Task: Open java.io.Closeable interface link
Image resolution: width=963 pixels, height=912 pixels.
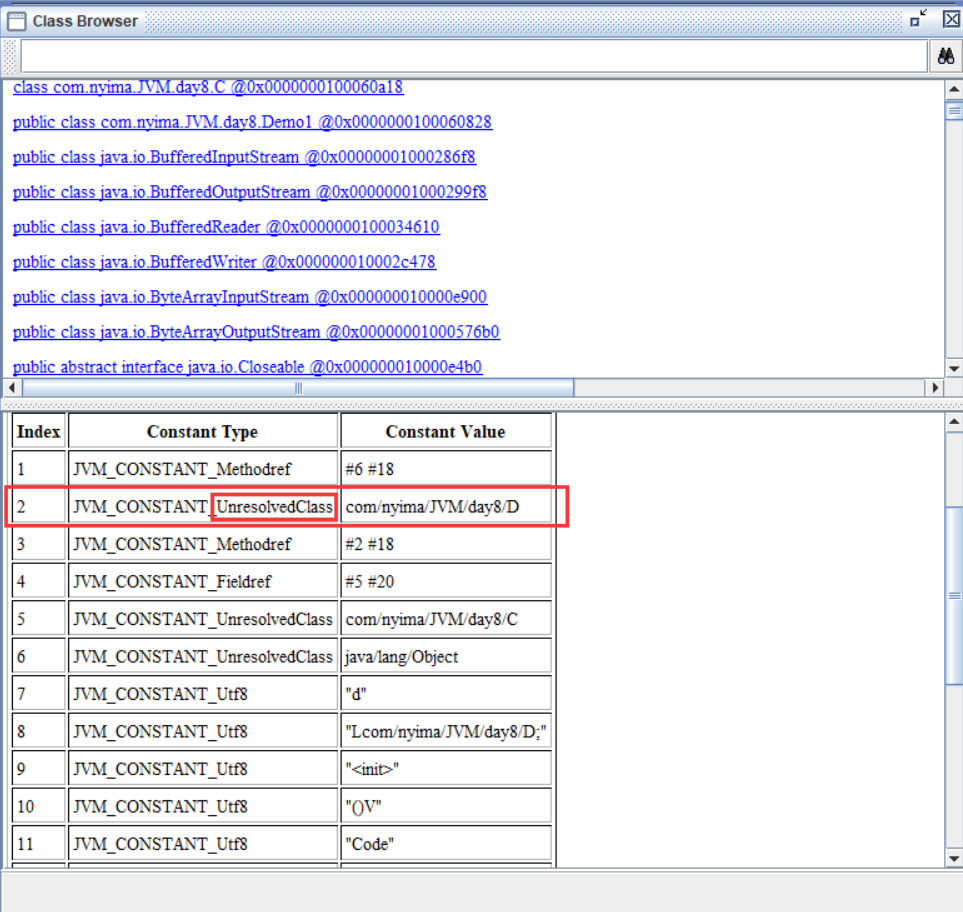Action: click(x=248, y=367)
